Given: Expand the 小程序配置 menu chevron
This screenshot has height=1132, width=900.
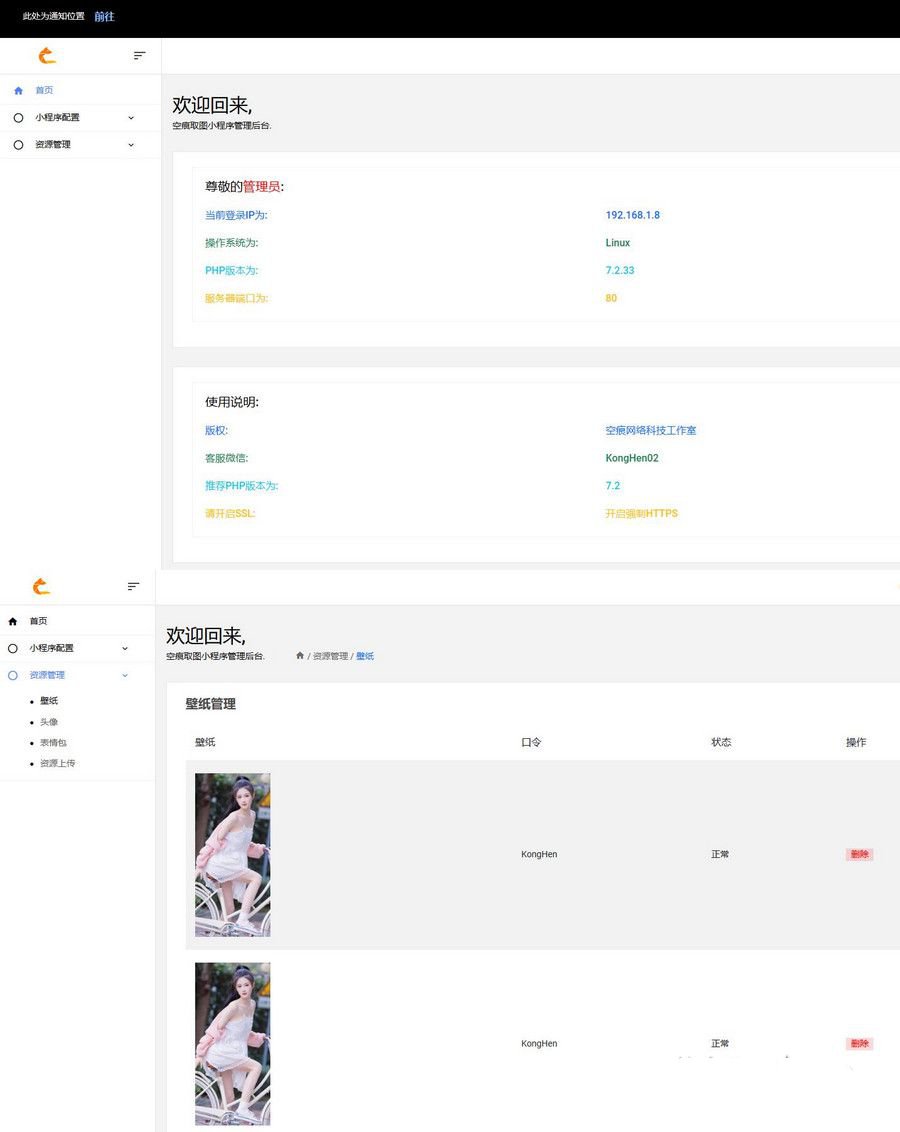Looking at the screenshot, I should tap(130, 117).
